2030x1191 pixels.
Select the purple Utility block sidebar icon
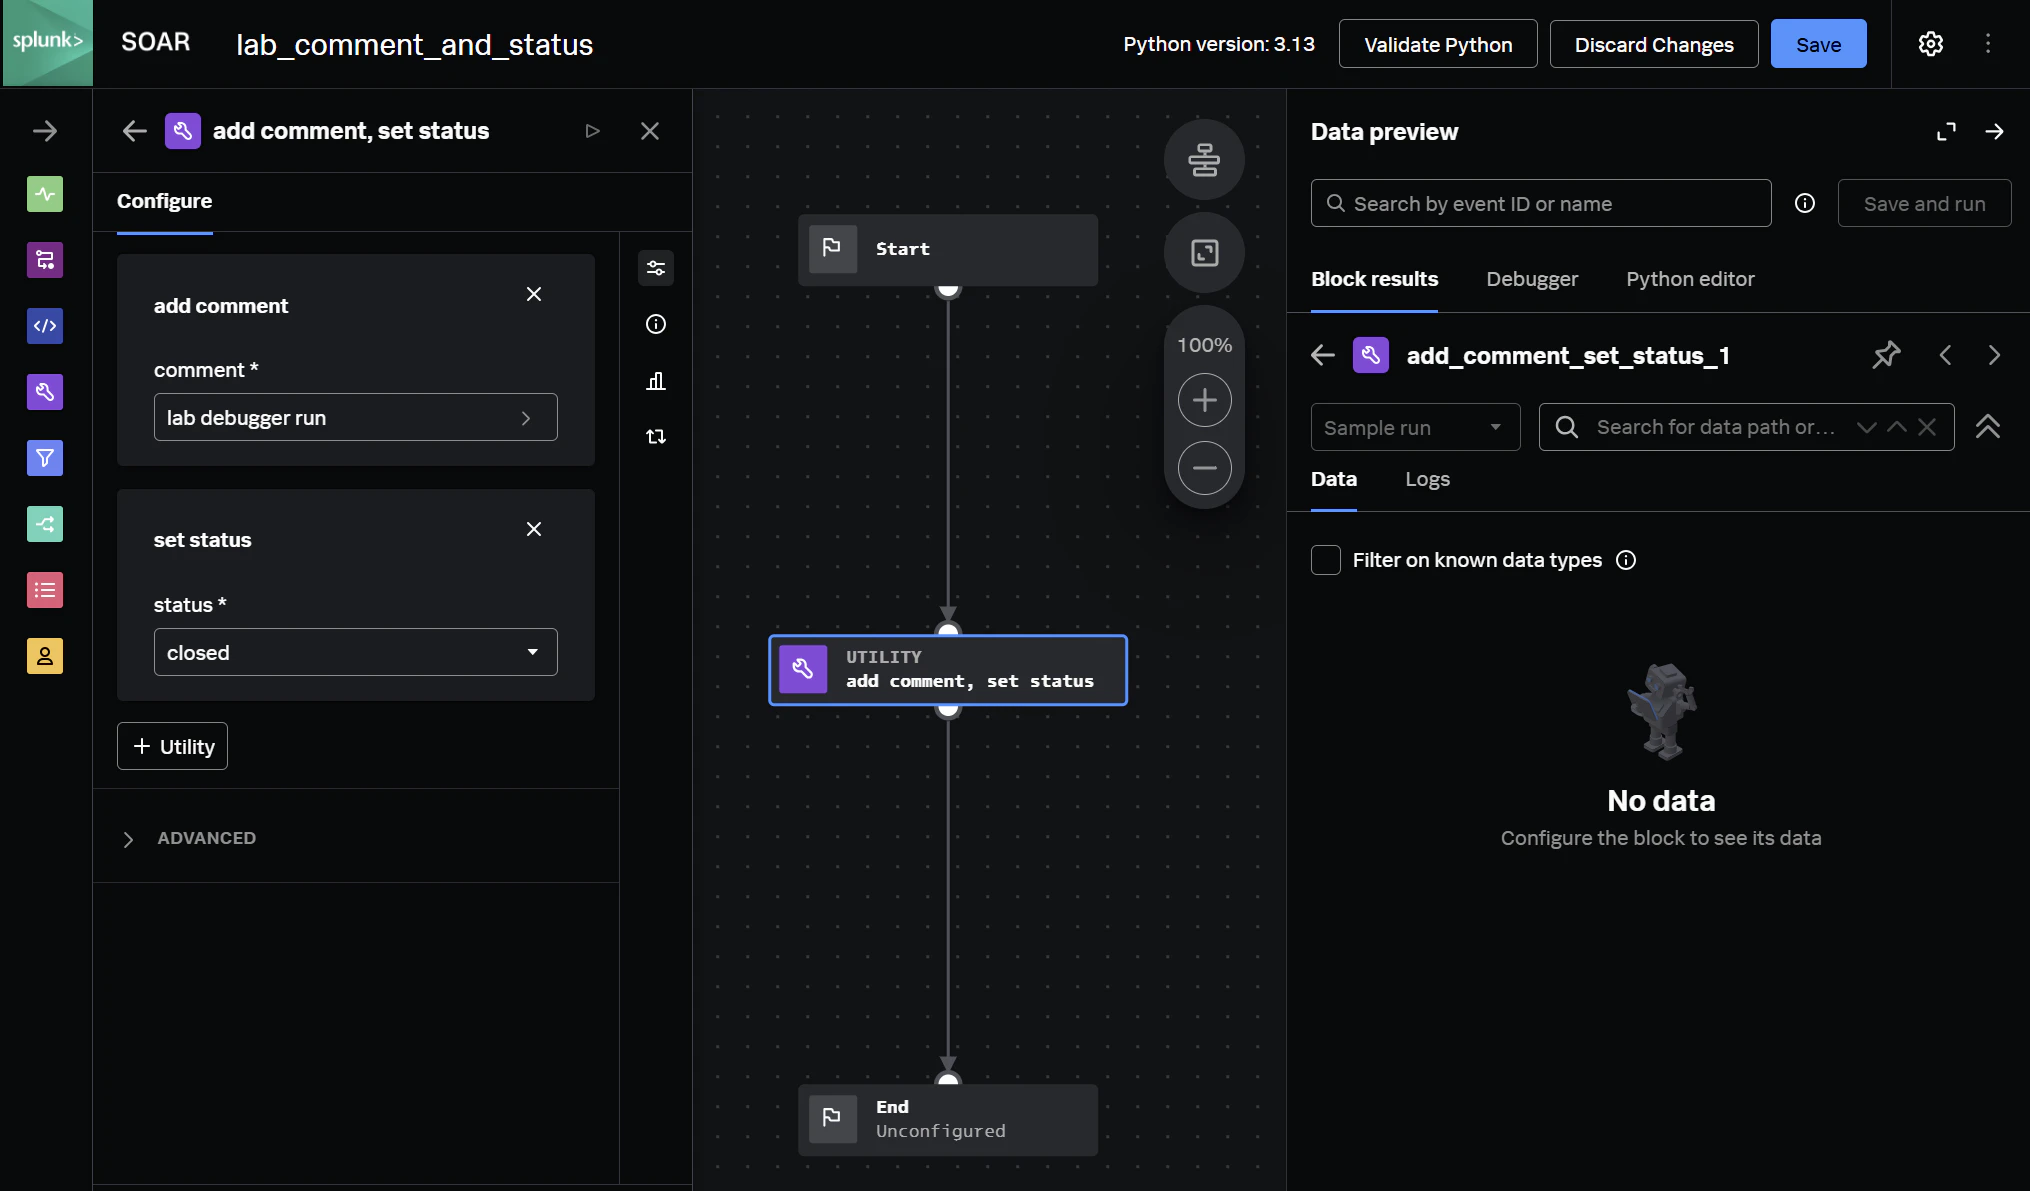(x=45, y=392)
